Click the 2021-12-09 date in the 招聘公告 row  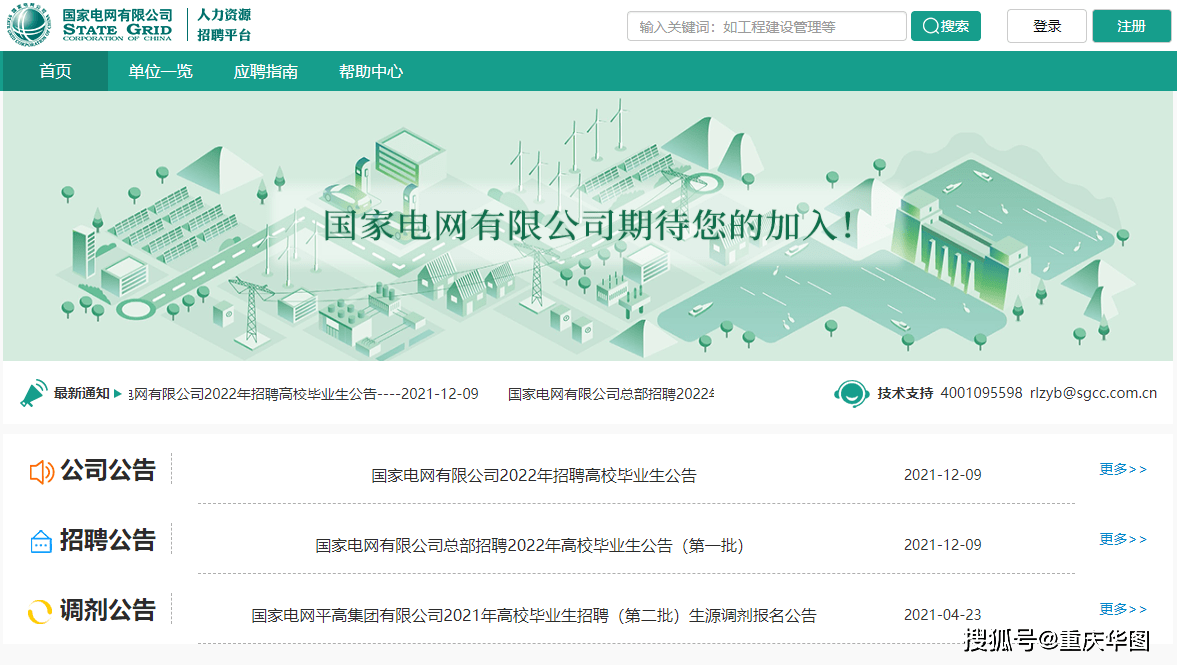point(942,544)
